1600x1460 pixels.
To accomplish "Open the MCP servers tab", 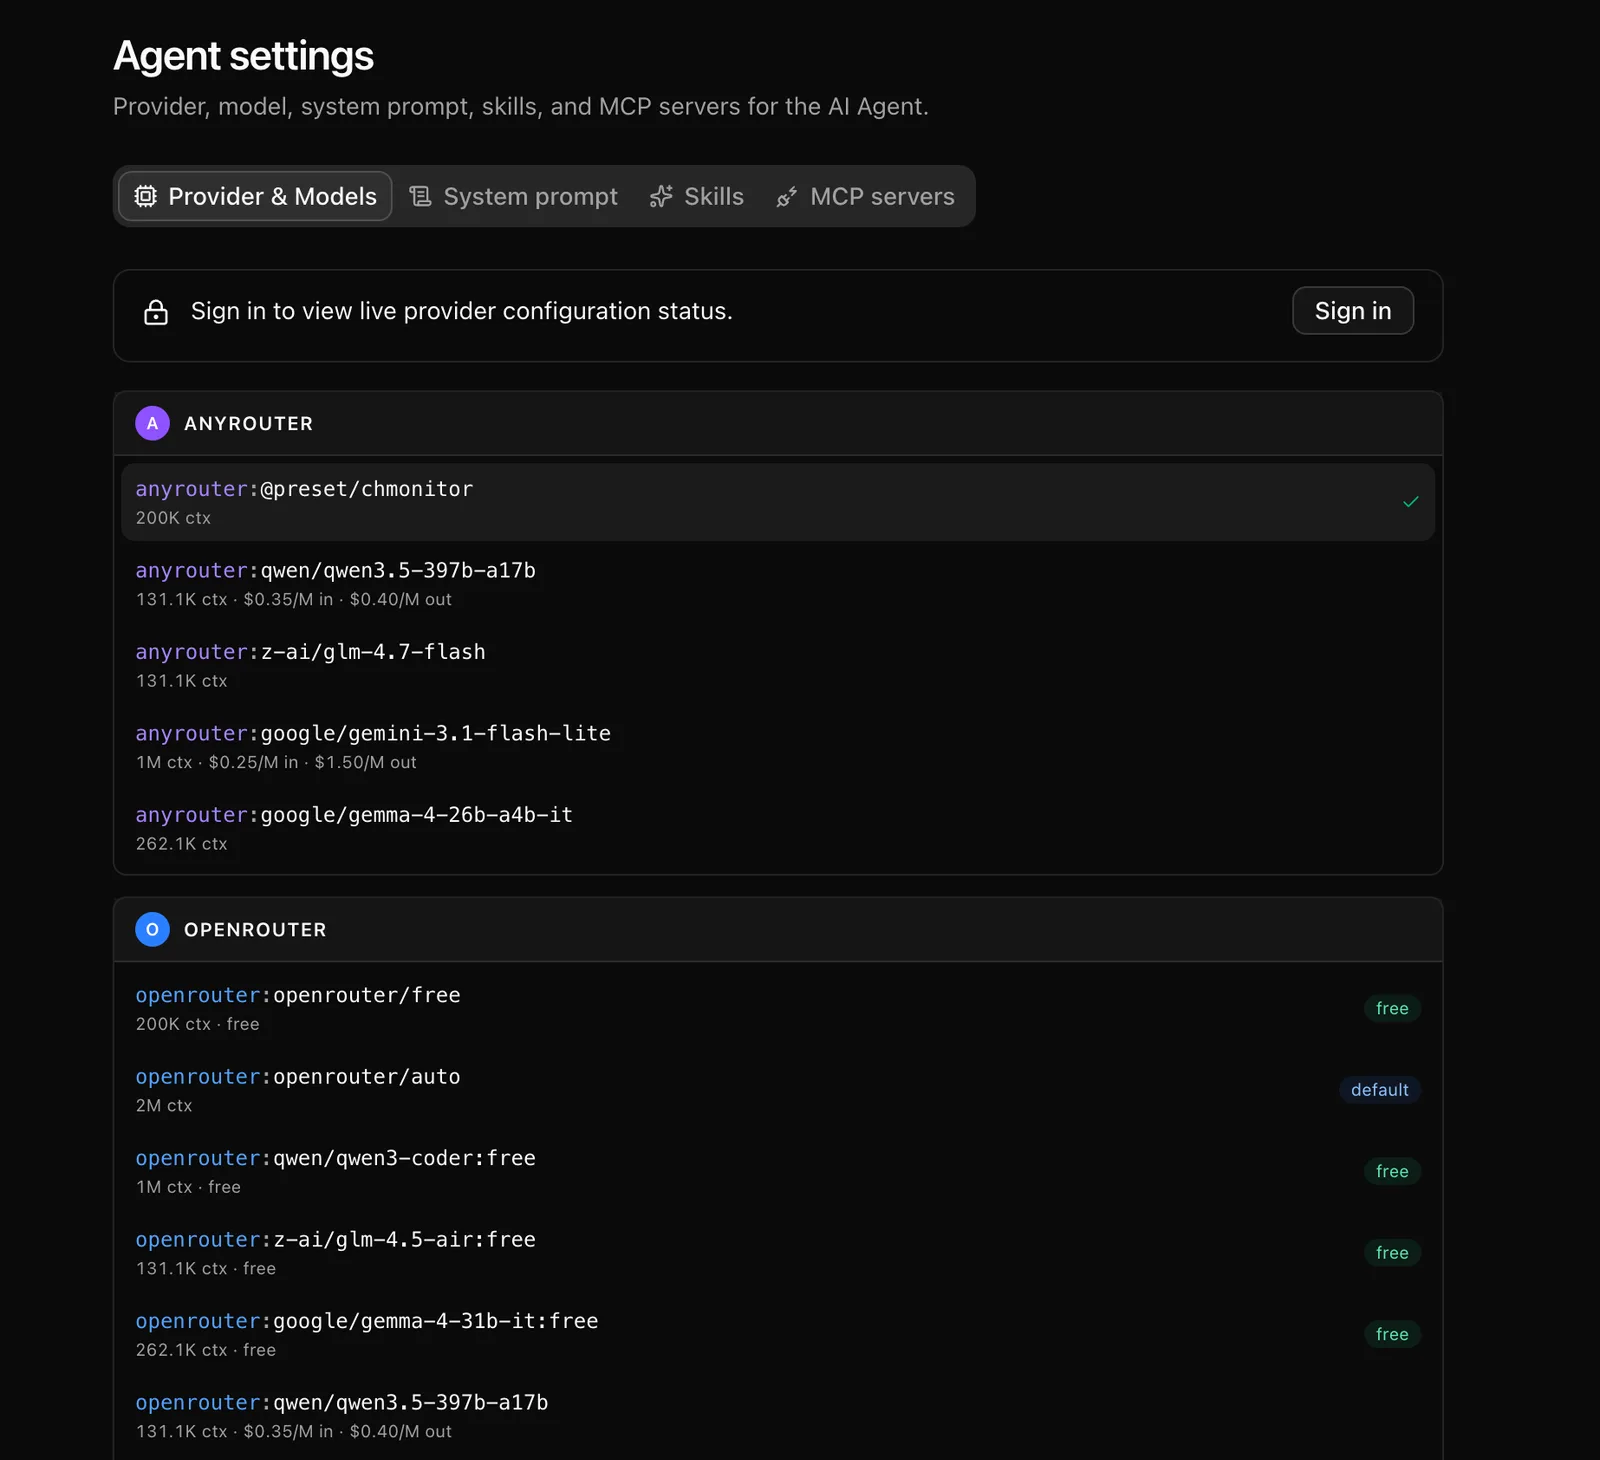I will (x=866, y=196).
